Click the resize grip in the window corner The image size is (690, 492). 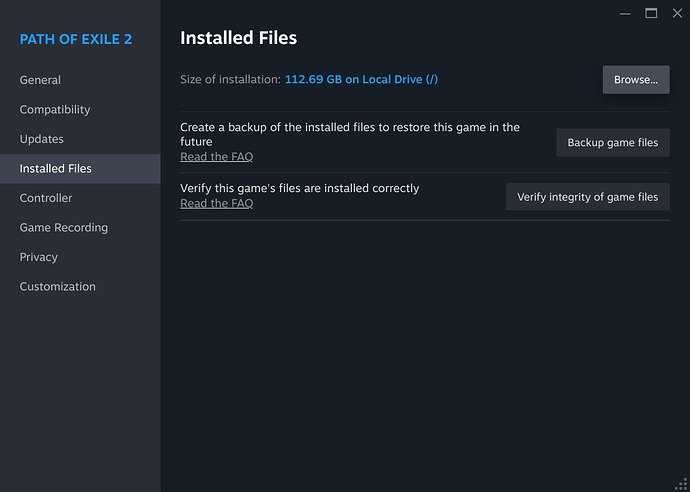[681, 483]
